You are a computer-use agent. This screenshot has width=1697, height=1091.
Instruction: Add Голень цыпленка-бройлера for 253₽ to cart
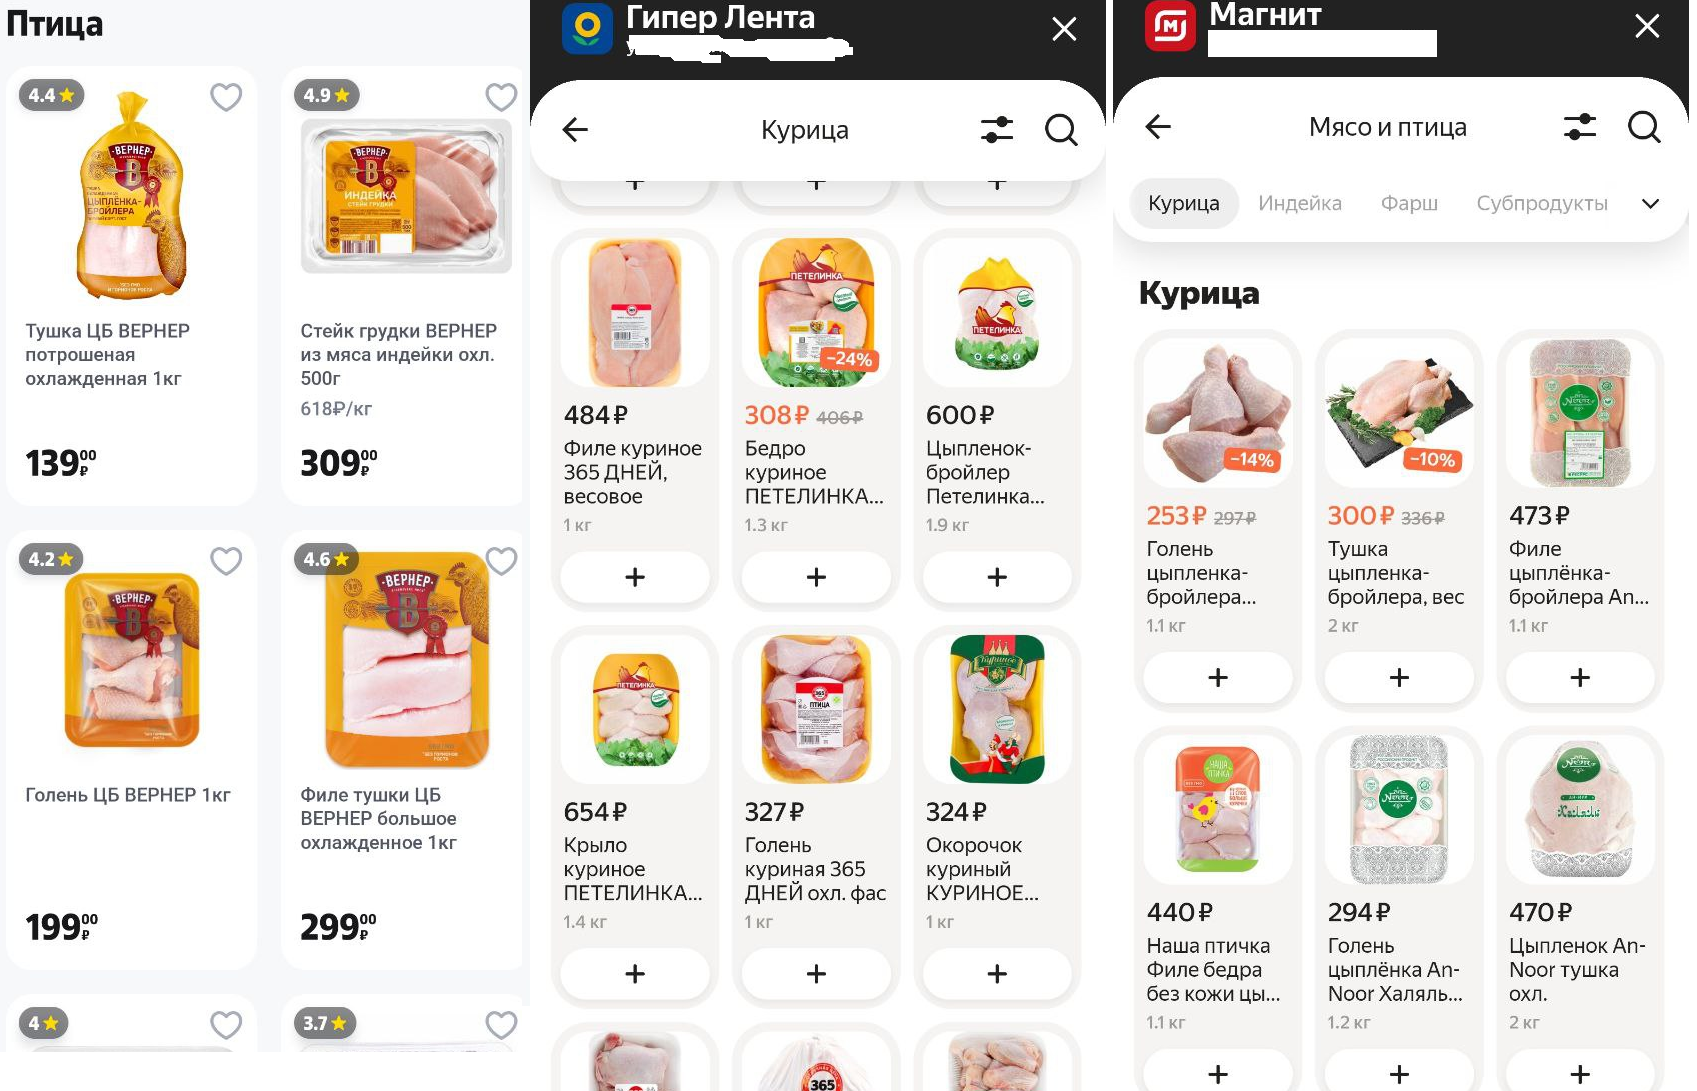[x=1218, y=678]
